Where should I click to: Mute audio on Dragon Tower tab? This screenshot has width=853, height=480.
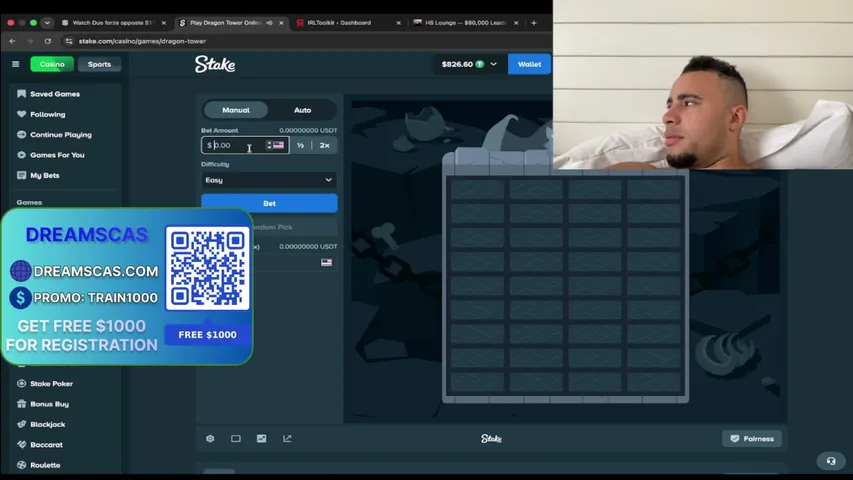(x=269, y=23)
